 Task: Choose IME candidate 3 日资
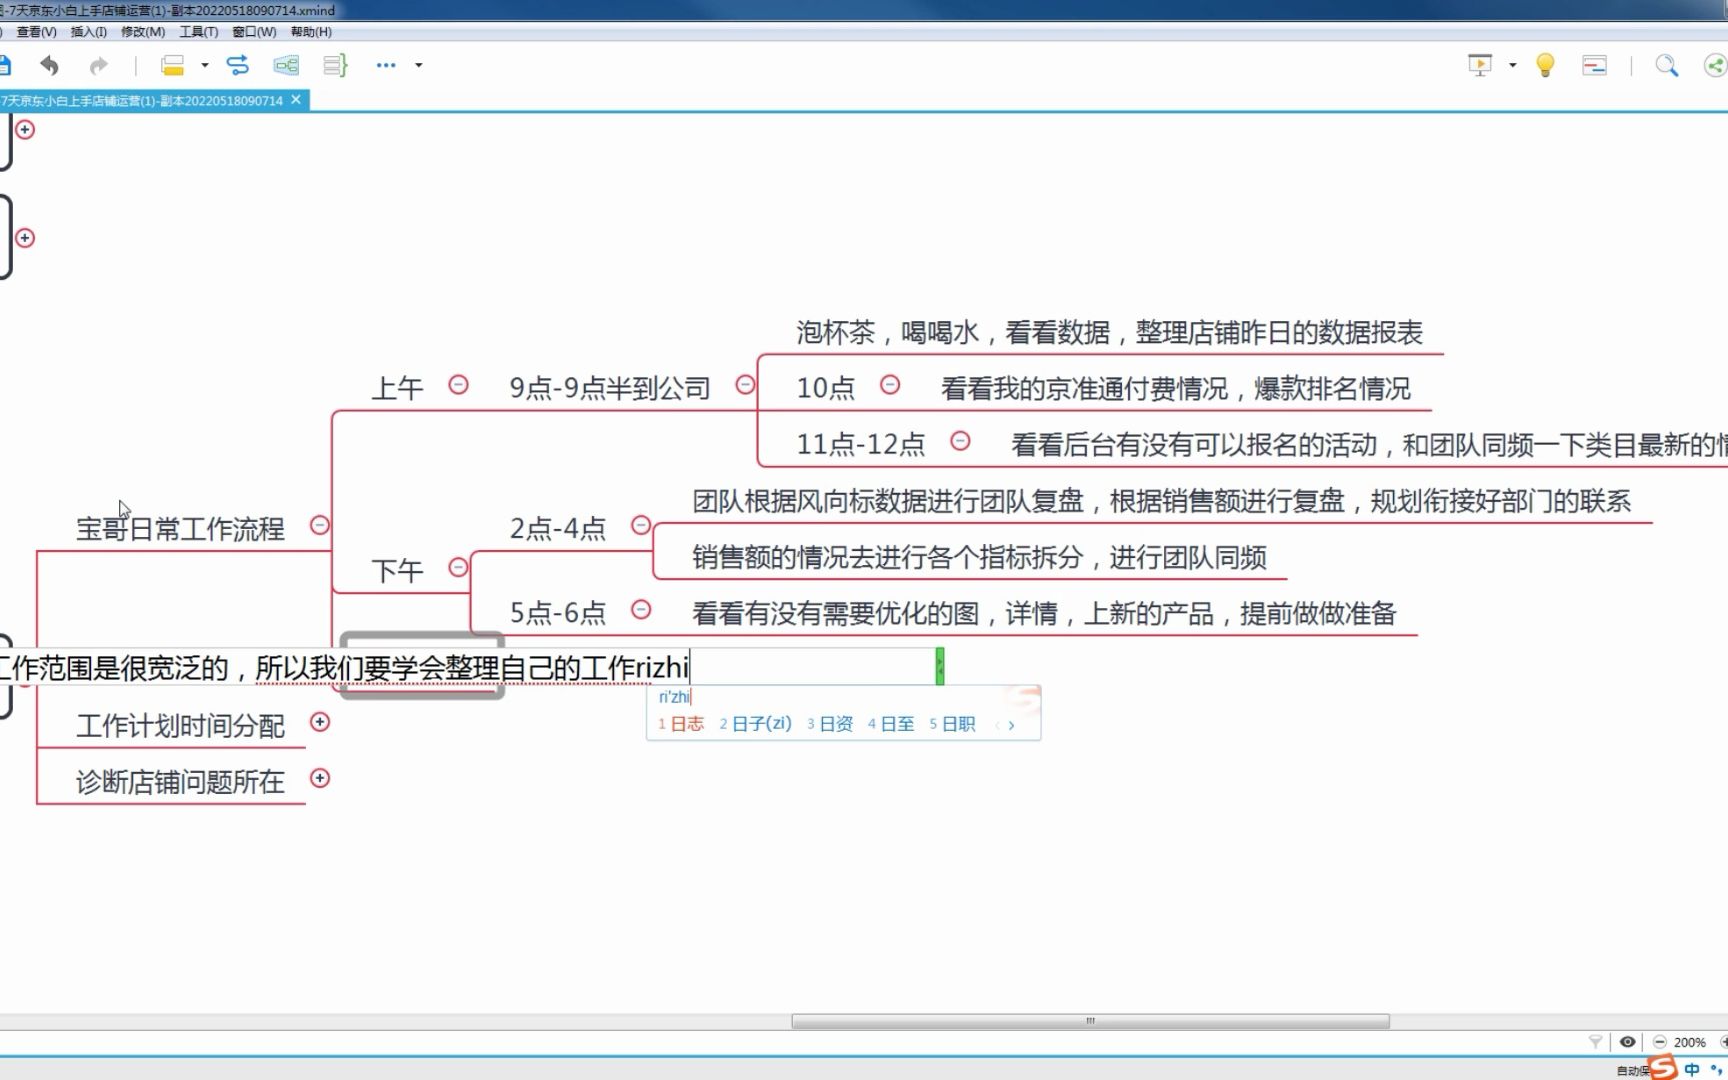click(830, 724)
